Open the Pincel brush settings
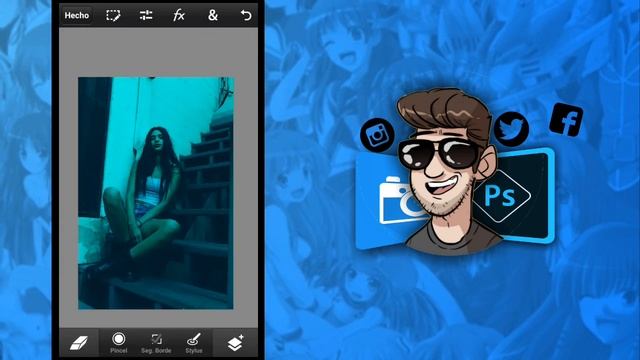Screen dimensions: 640x360 click(119, 342)
